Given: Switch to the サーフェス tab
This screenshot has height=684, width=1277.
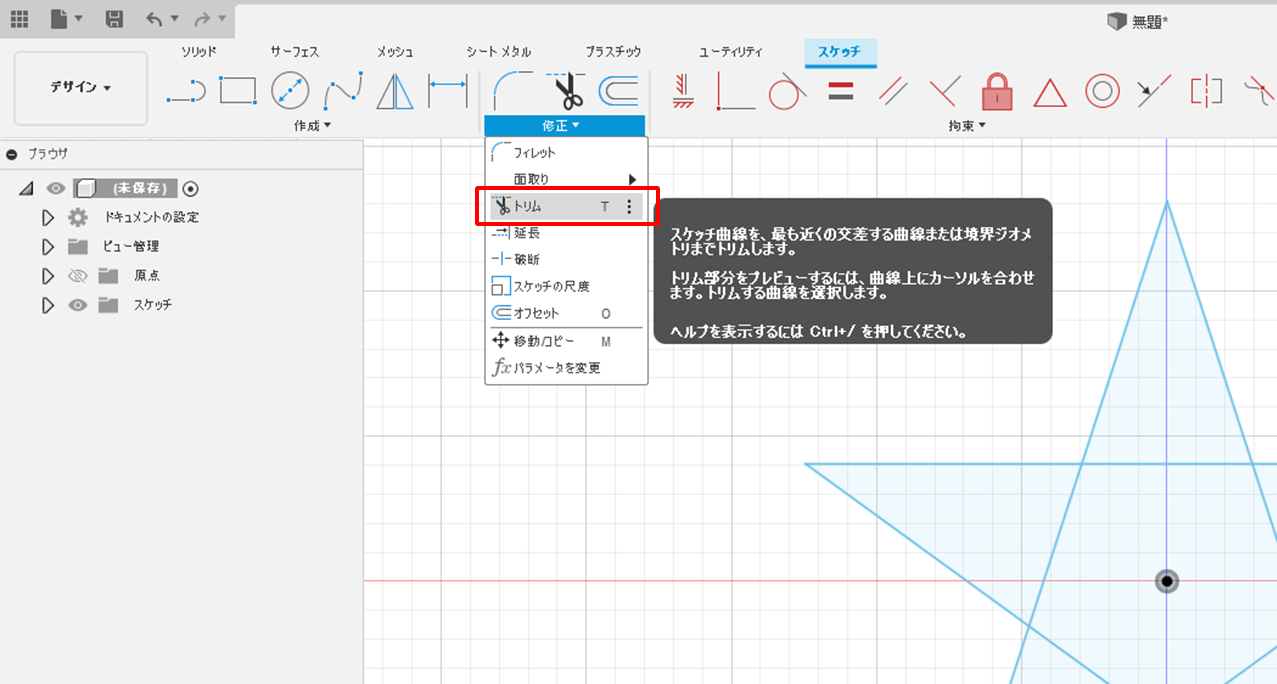Looking at the screenshot, I should (x=295, y=51).
